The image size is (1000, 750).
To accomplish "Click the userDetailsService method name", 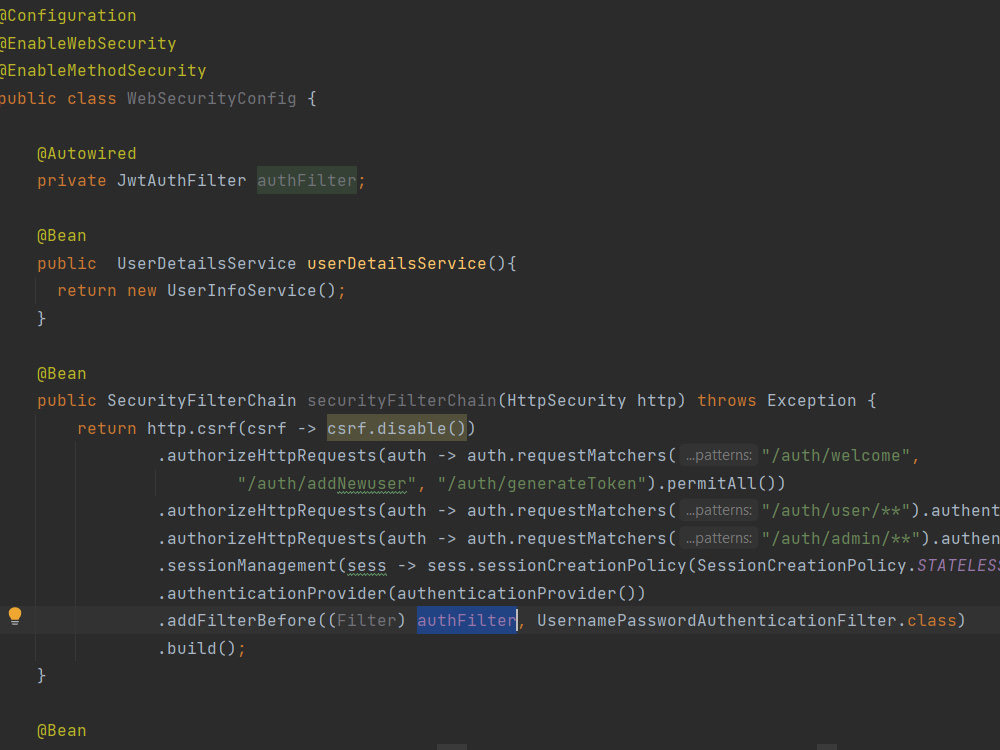I will click(397, 263).
